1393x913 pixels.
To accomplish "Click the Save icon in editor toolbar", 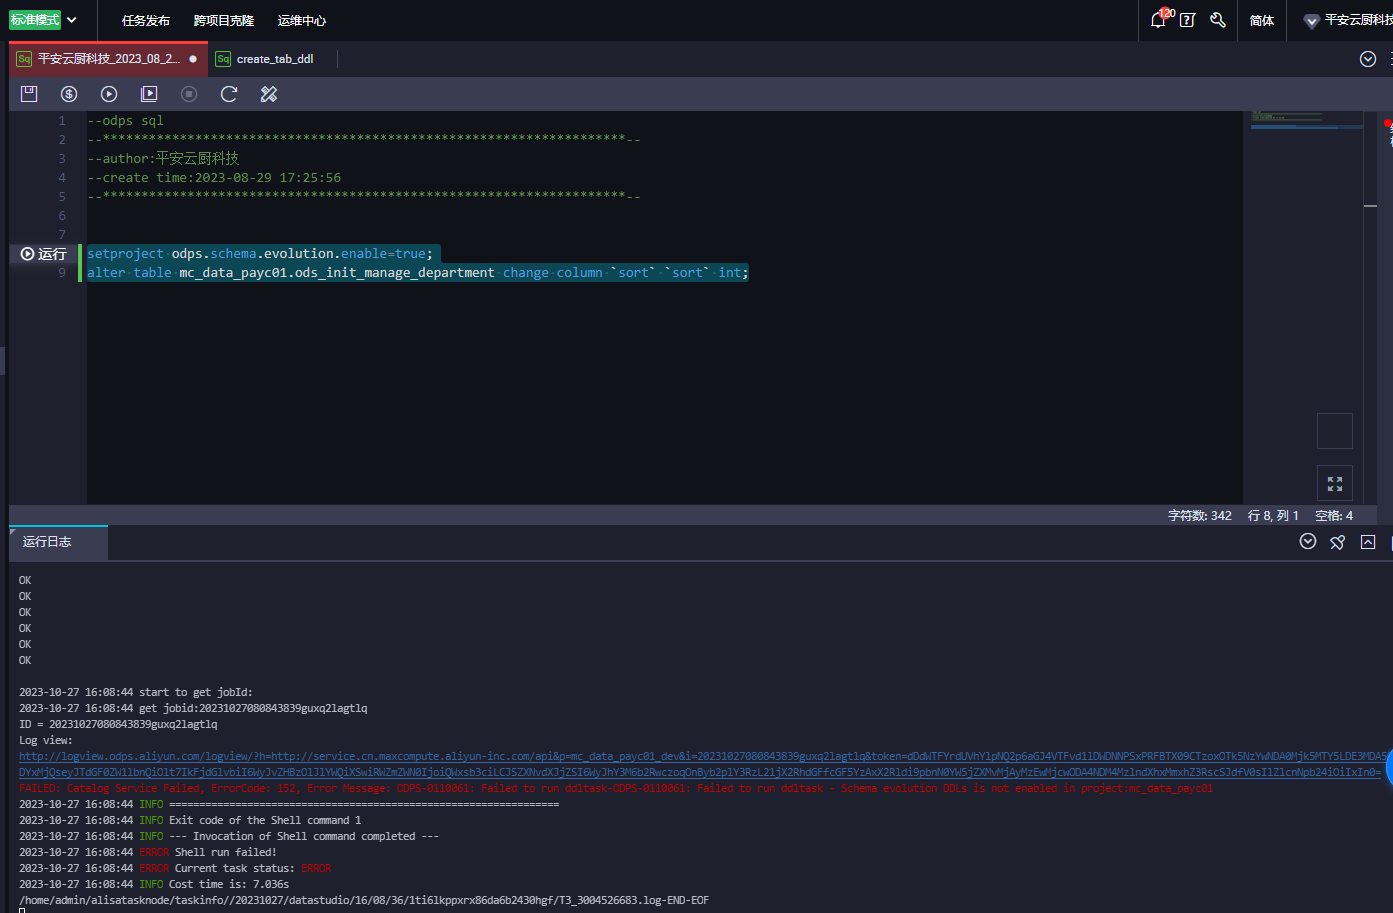I will 29,94.
